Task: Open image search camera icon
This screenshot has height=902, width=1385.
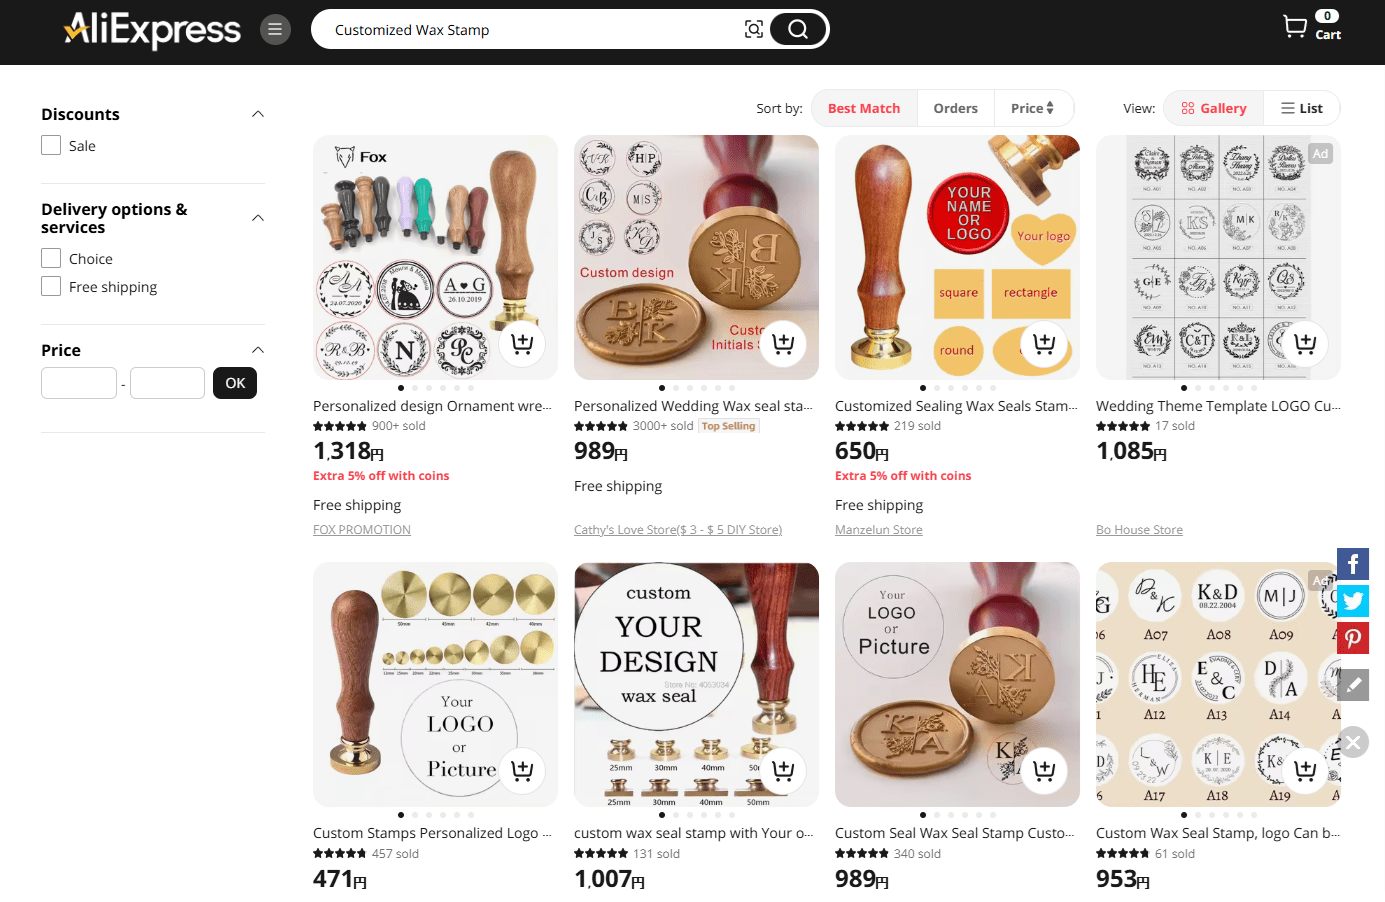Action: click(x=754, y=30)
